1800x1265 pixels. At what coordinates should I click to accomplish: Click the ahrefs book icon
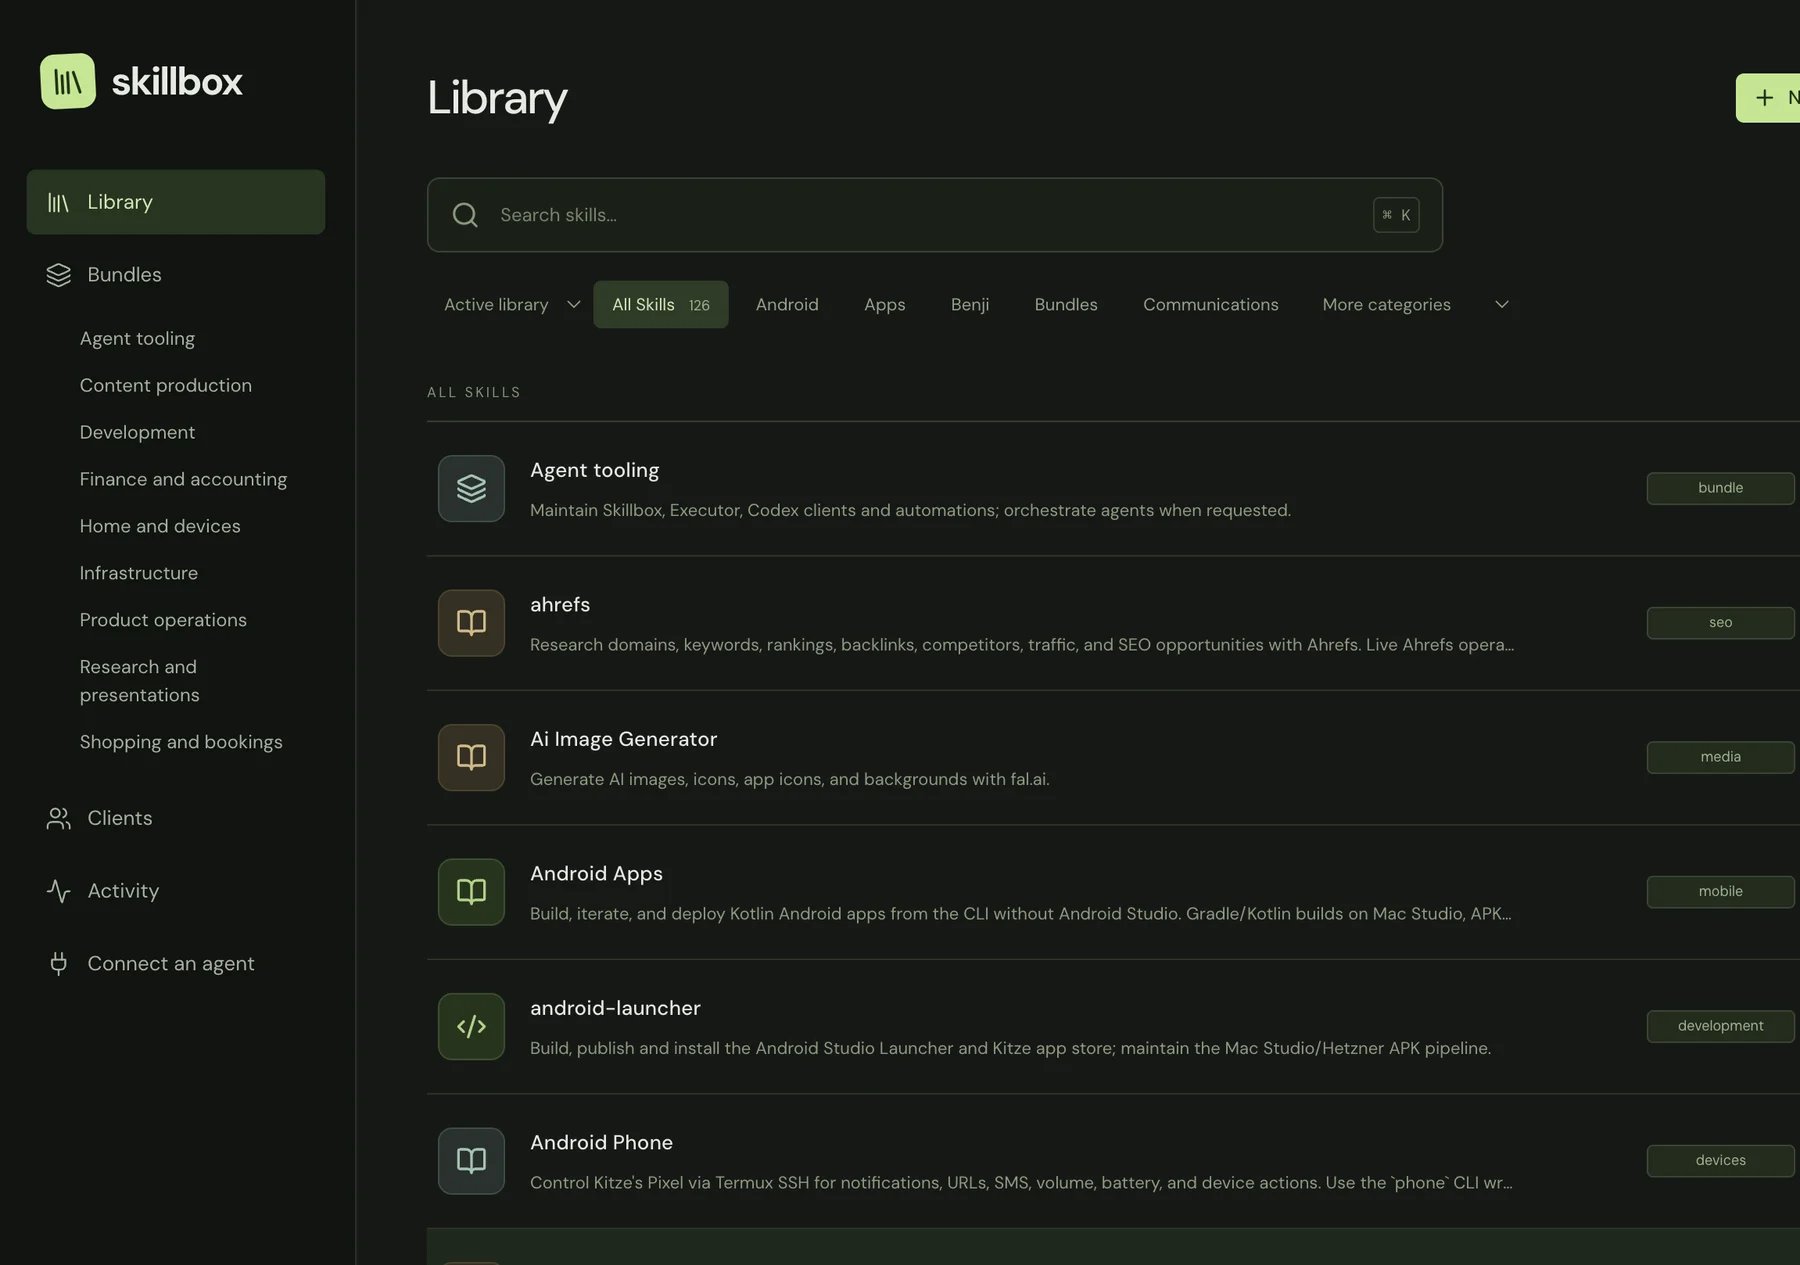tap(471, 623)
